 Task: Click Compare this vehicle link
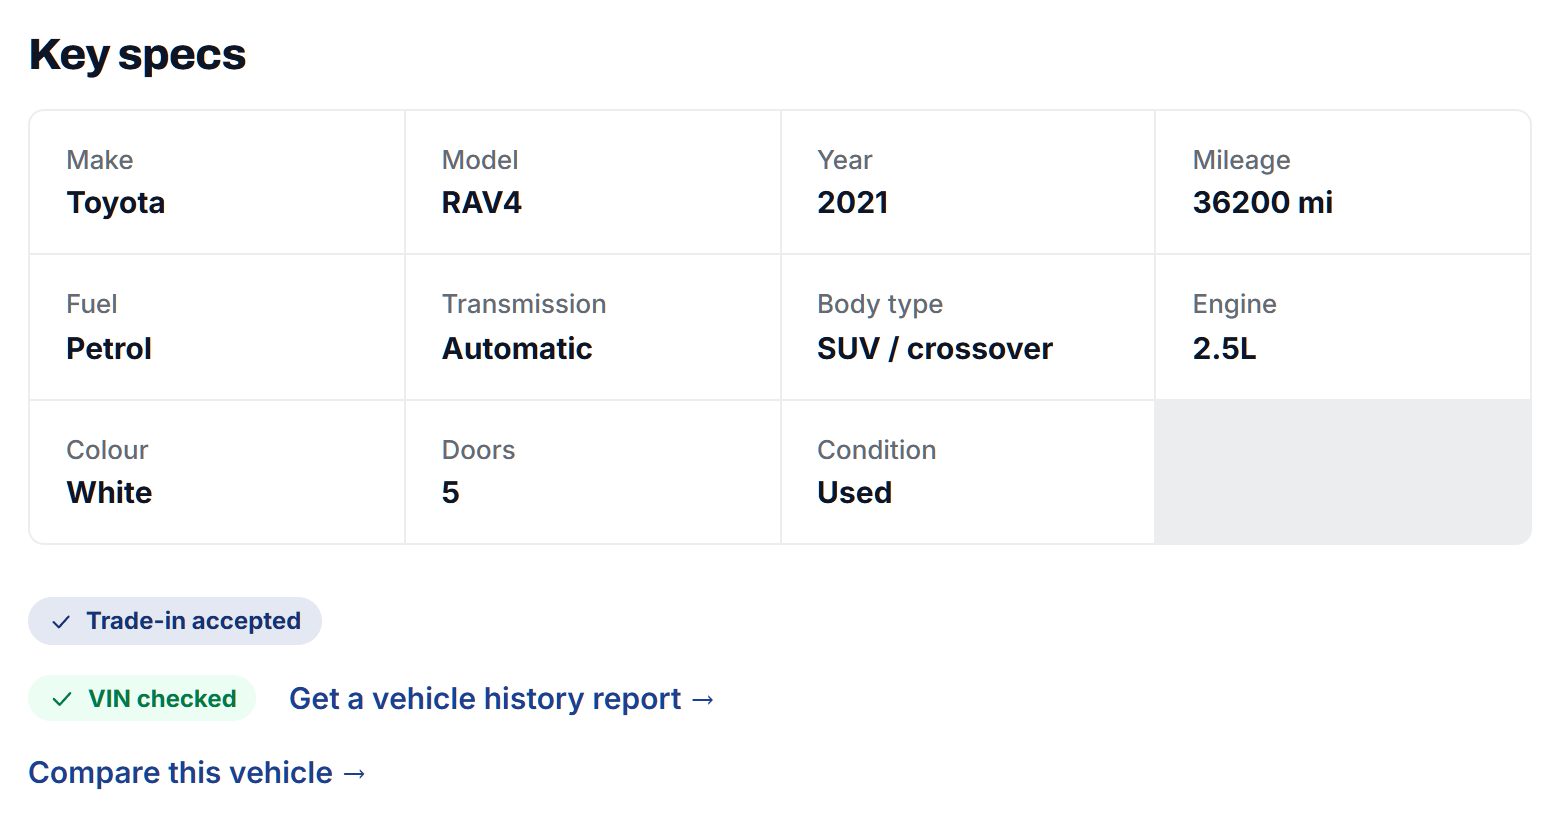click(198, 772)
